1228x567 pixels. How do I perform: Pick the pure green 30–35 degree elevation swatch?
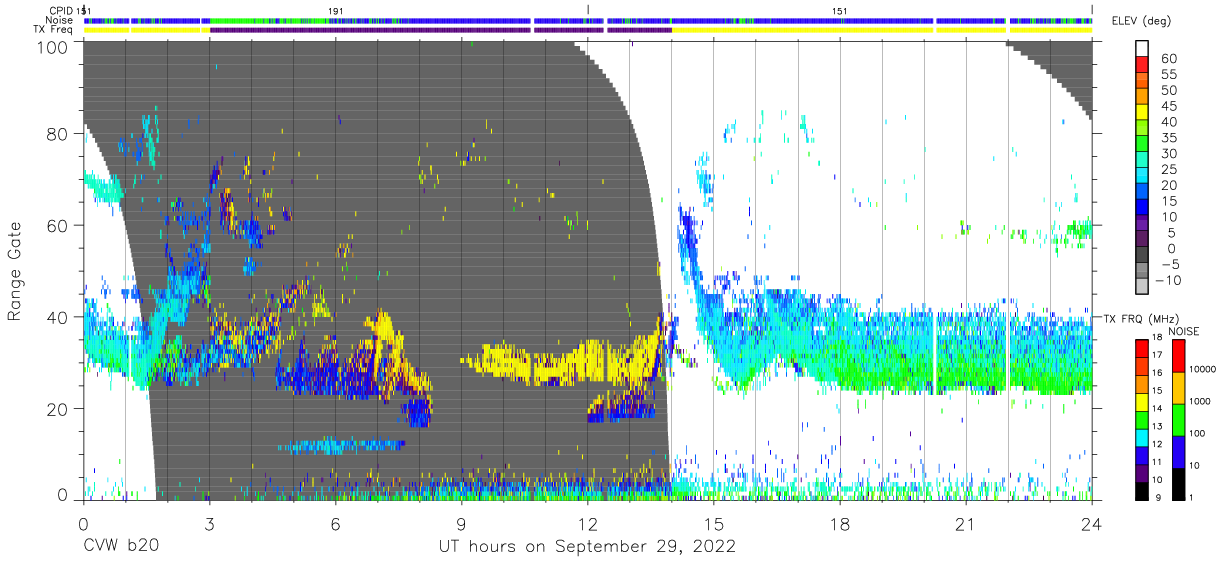click(1142, 145)
